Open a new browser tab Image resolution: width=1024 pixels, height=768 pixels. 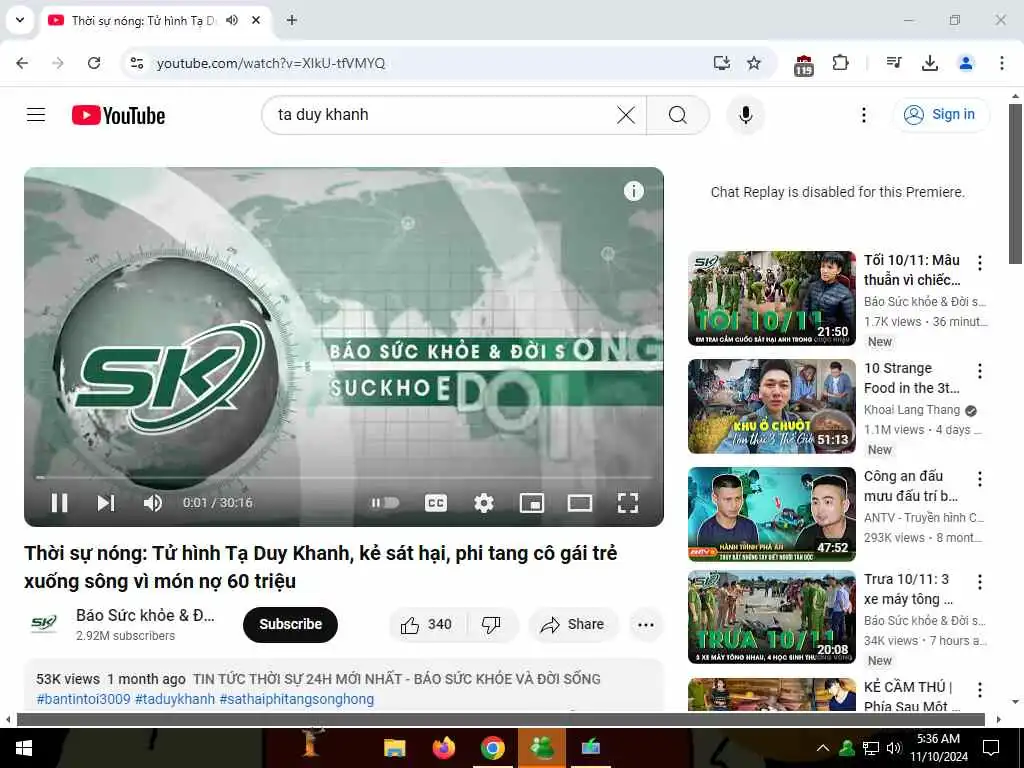click(x=292, y=20)
